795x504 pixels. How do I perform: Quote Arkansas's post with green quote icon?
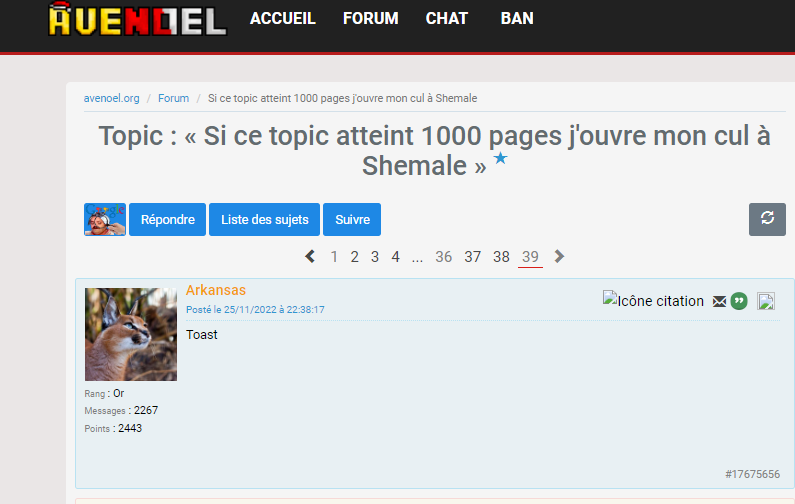pos(739,301)
